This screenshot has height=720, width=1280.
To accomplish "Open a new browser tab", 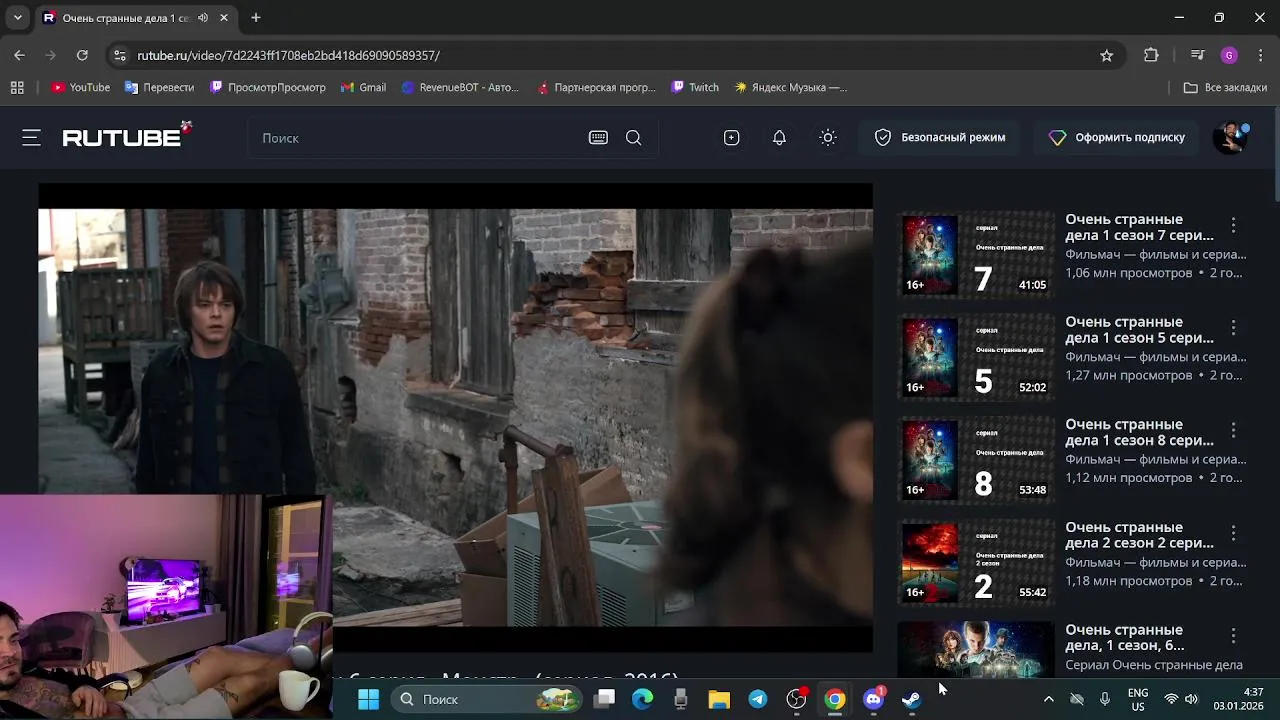I will (256, 18).
